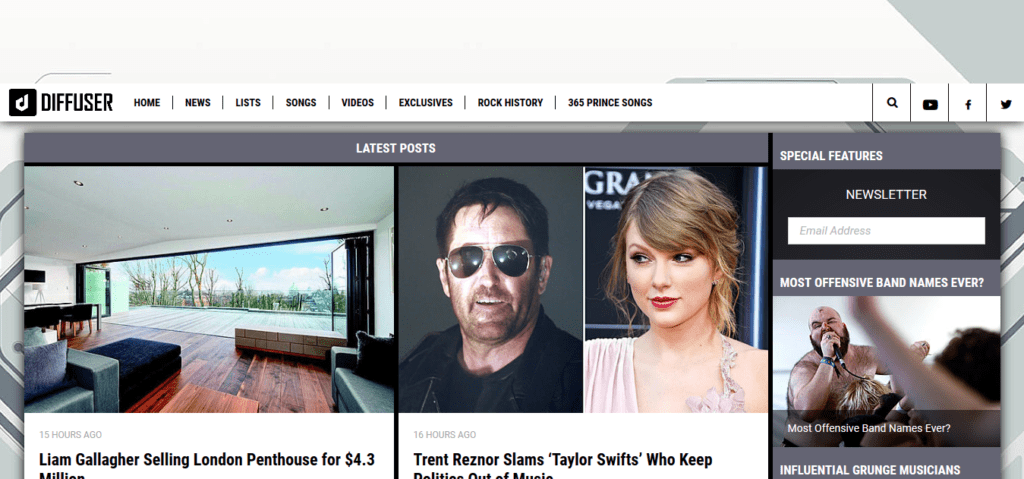1024x479 pixels.
Task: Open the Exclusives menu item
Action: click(425, 103)
